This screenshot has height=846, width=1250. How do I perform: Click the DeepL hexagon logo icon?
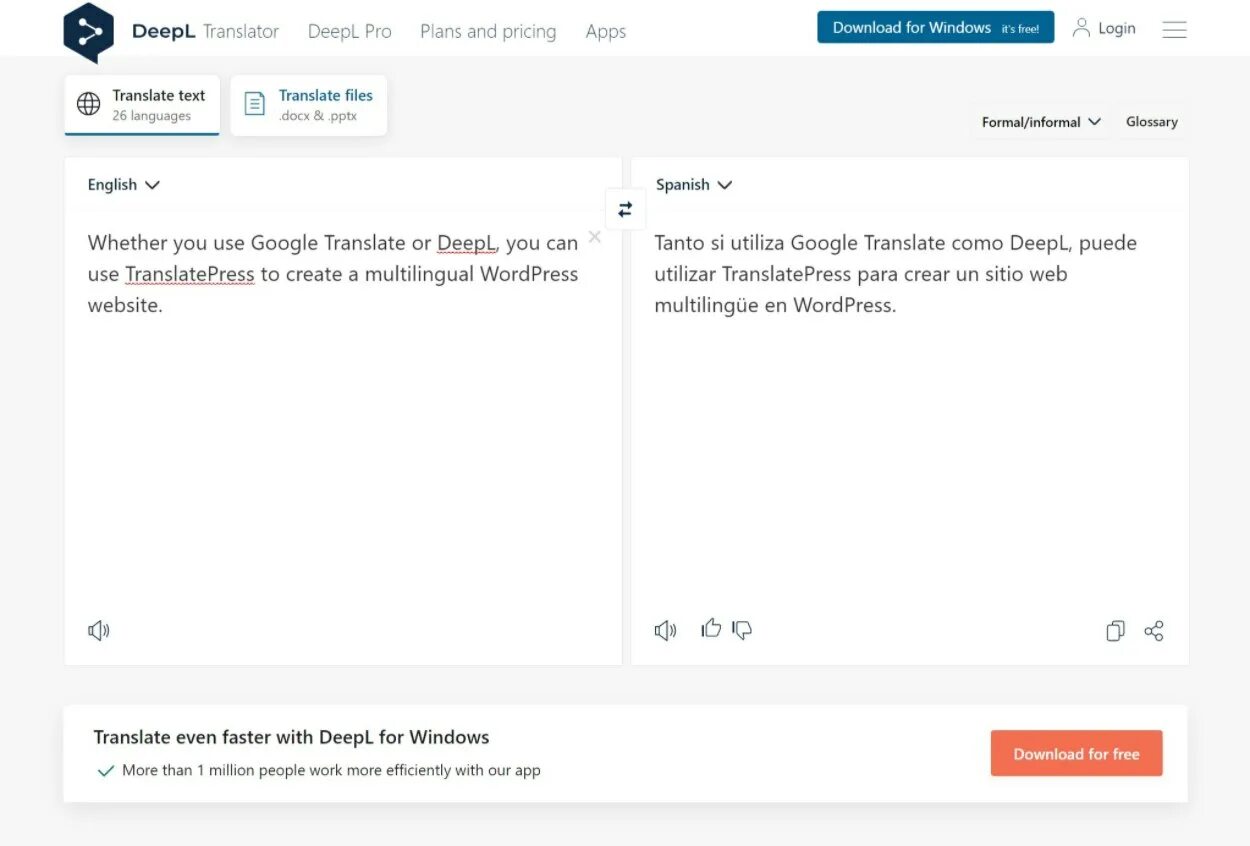tap(88, 31)
